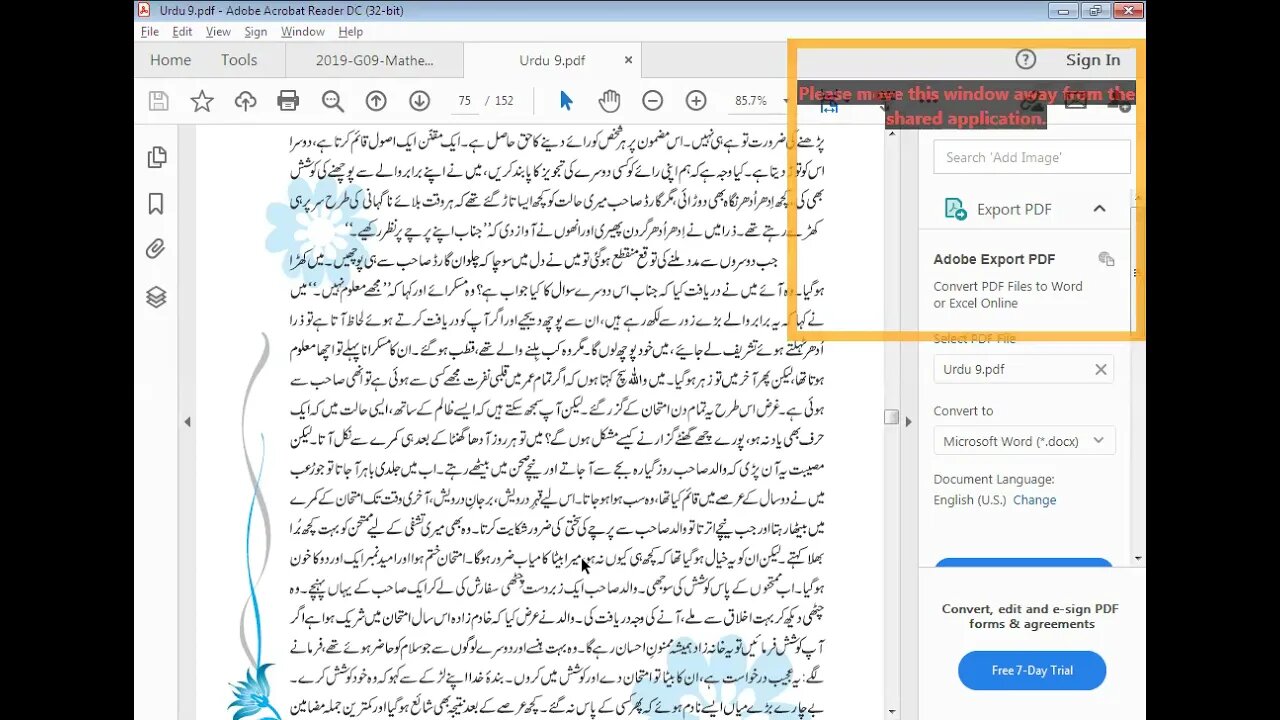This screenshot has height=720, width=1280.
Task: Click the Urdu 9.pdf file field
Action: click(x=1024, y=369)
